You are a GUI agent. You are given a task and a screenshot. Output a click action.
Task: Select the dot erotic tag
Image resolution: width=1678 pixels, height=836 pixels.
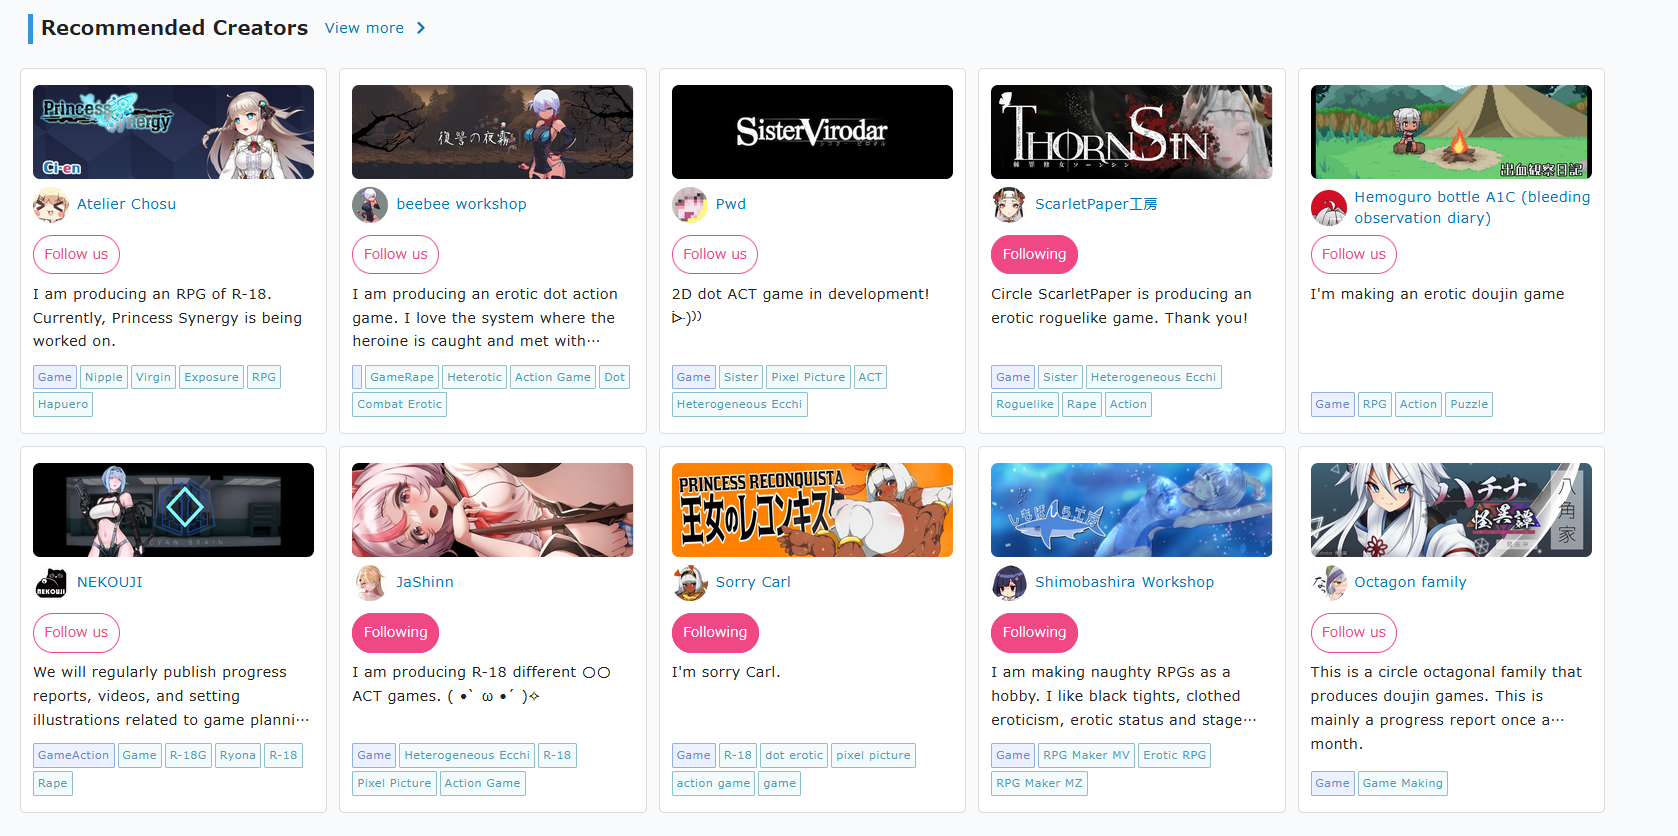pos(794,755)
